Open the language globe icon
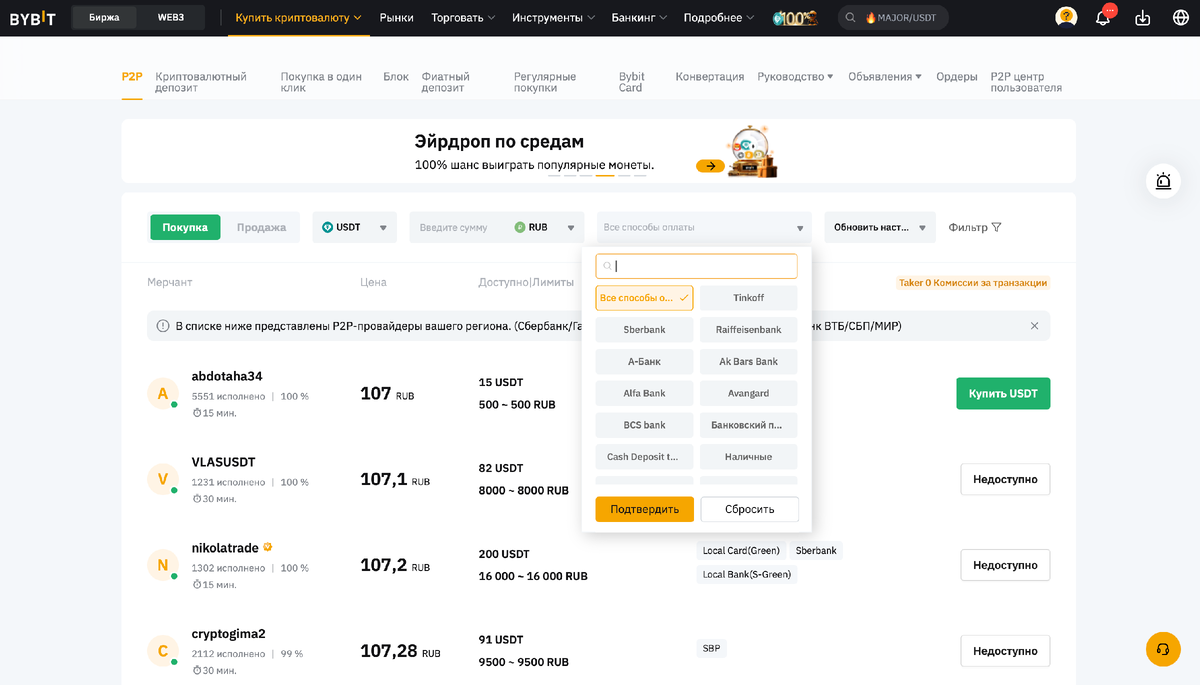The height and width of the screenshot is (685, 1200). [x=1179, y=18]
